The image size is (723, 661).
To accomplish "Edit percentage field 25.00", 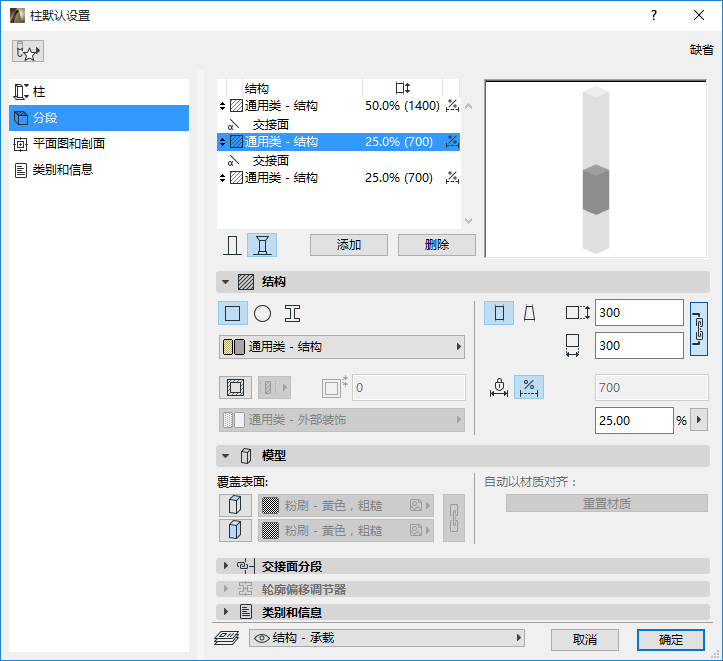I will (634, 420).
